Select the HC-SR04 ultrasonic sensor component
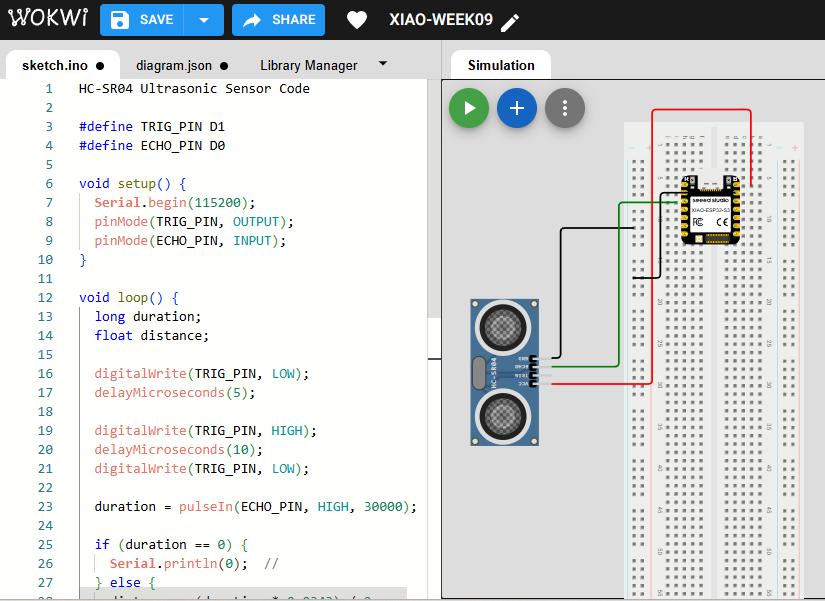 [x=504, y=372]
